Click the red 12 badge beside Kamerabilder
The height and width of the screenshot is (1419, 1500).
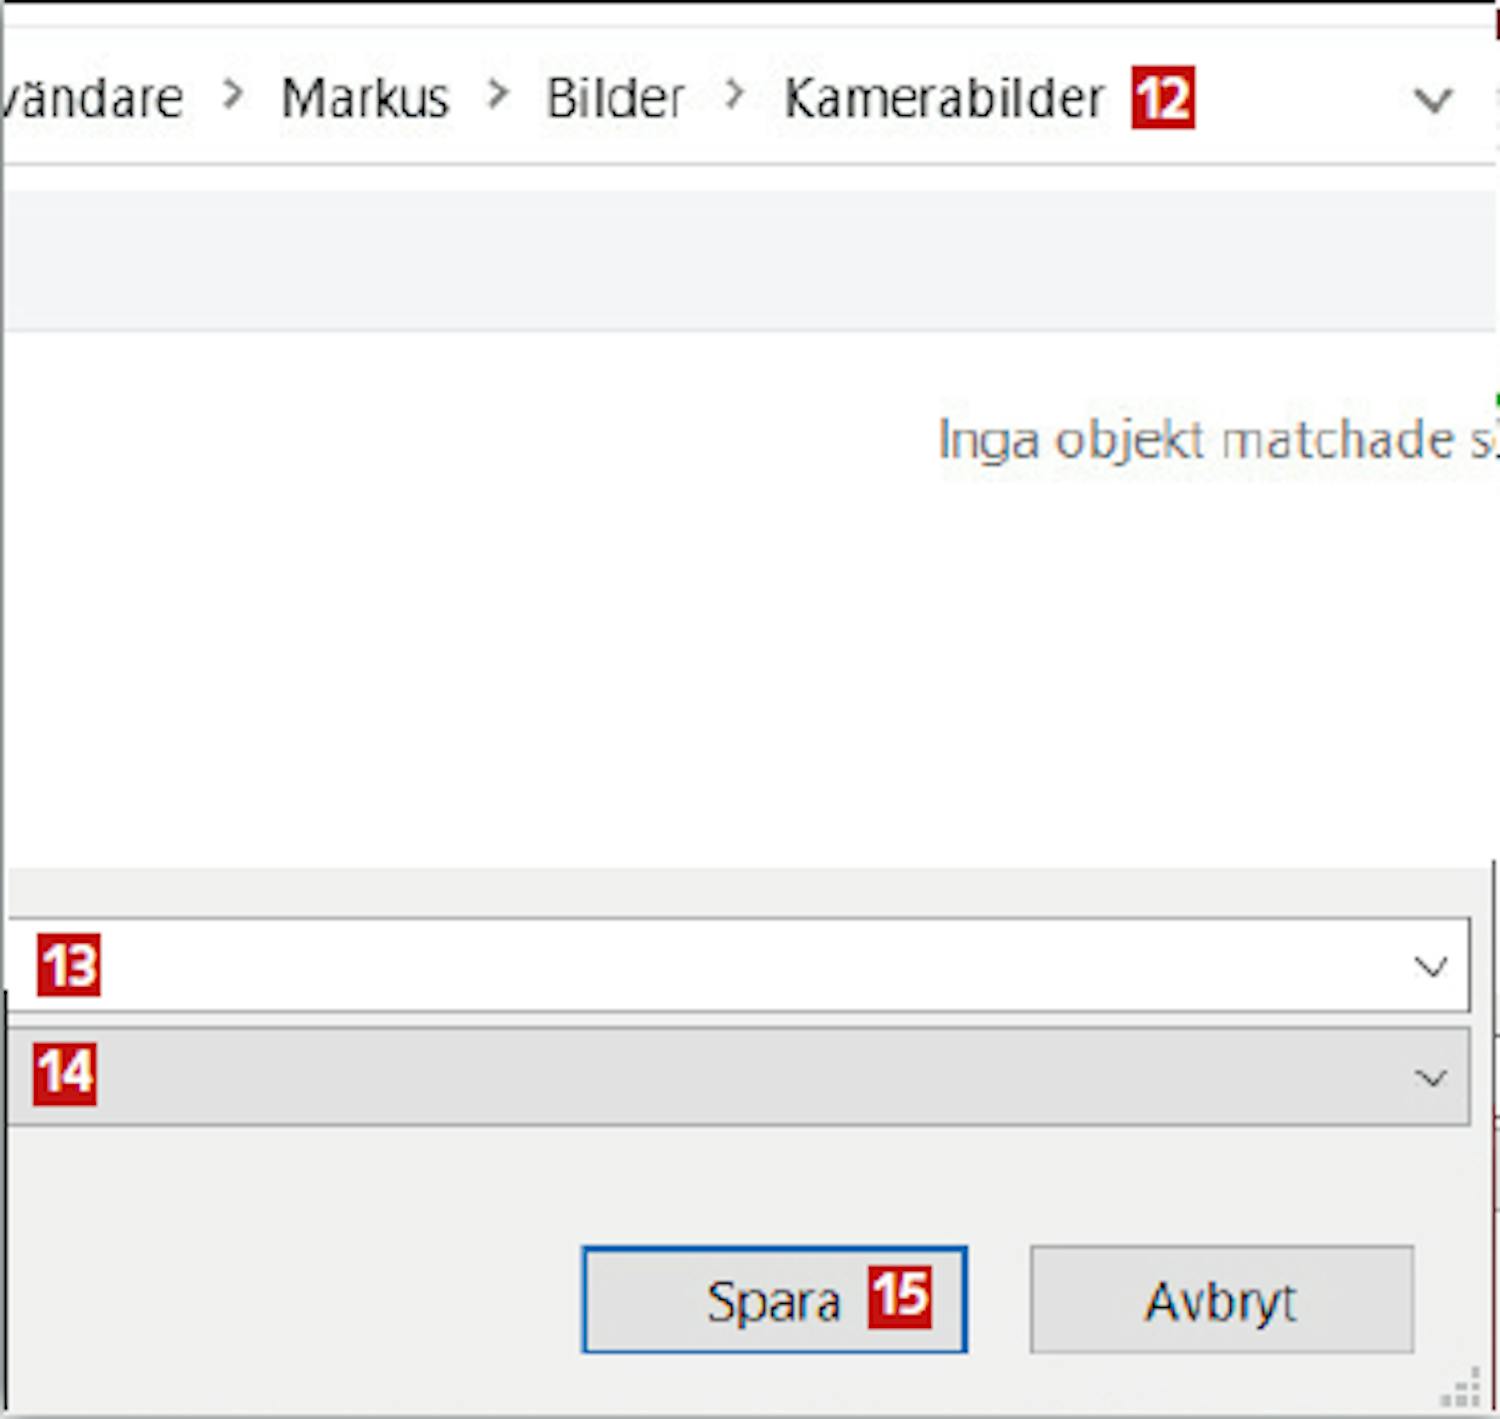[x=1163, y=98]
